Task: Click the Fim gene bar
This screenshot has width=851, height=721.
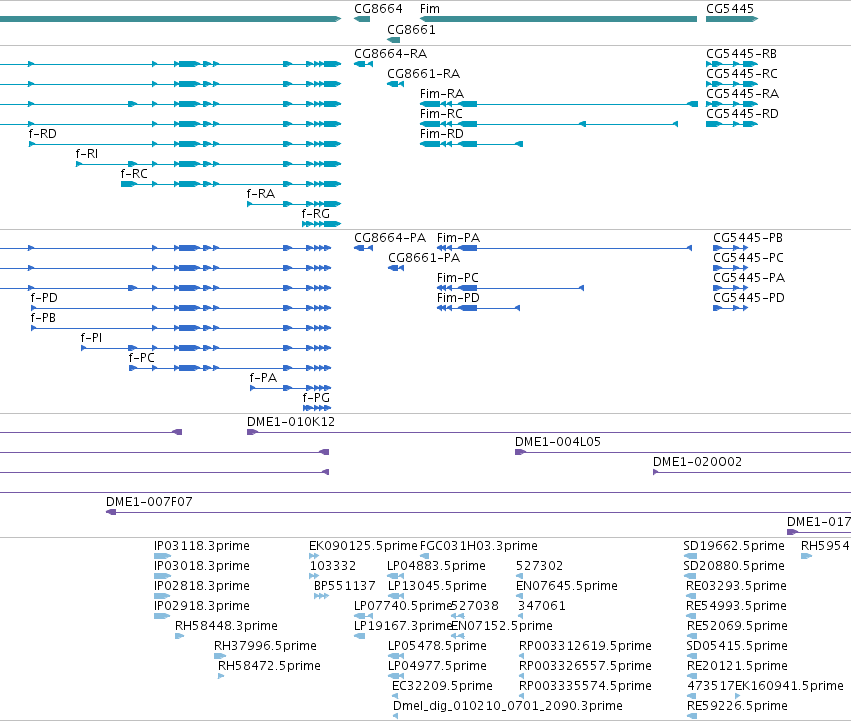Action: [558, 19]
